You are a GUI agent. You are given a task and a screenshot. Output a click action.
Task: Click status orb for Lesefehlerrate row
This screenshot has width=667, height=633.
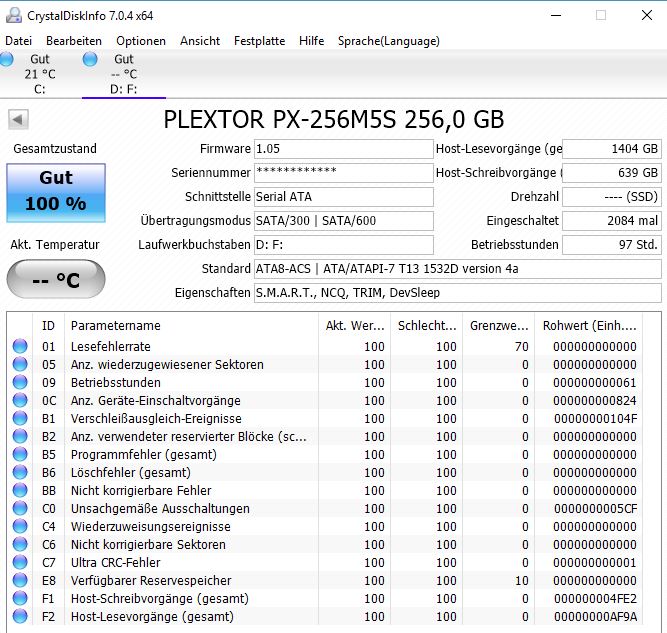coord(20,346)
